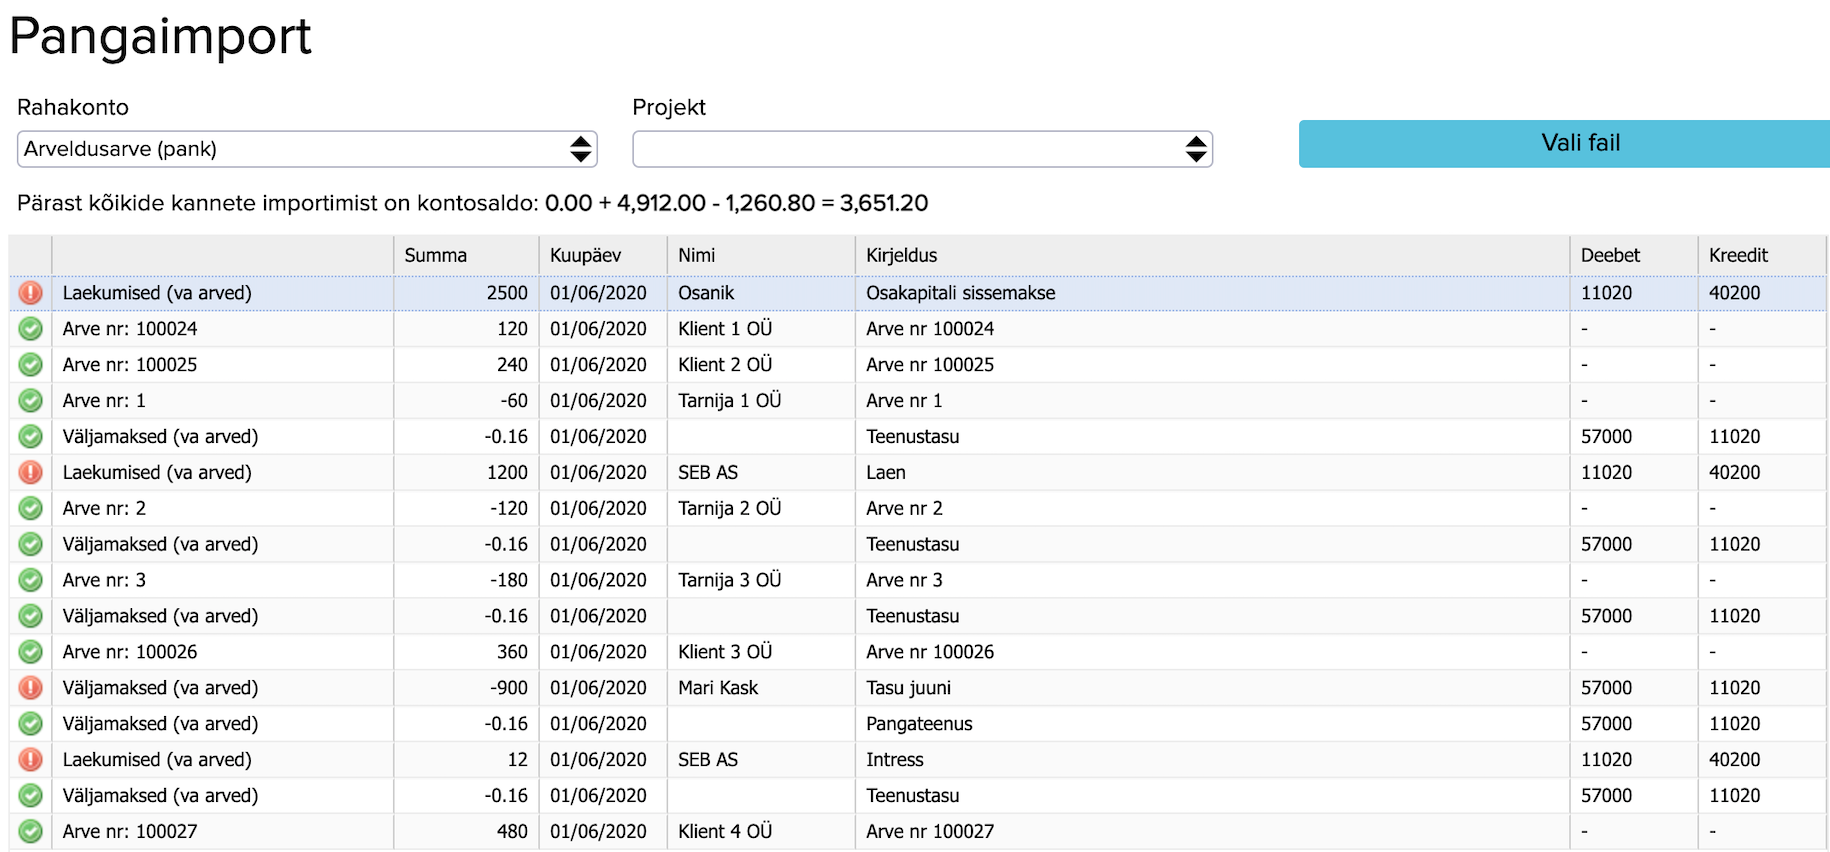Open the Rahakonto dropdown
1830x852 pixels.
pyautogui.click(x=307, y=149)
